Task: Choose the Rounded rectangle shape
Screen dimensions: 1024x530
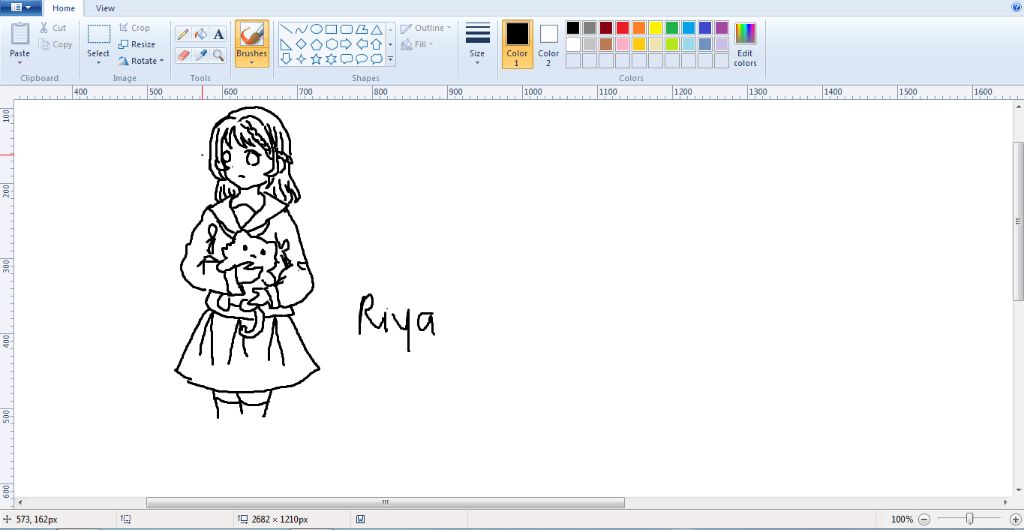Action: [346, 29]
